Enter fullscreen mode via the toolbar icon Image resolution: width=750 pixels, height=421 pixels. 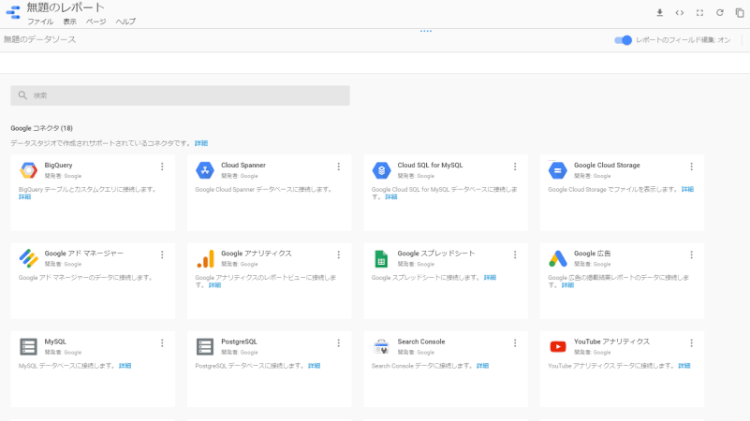(700, 13)
